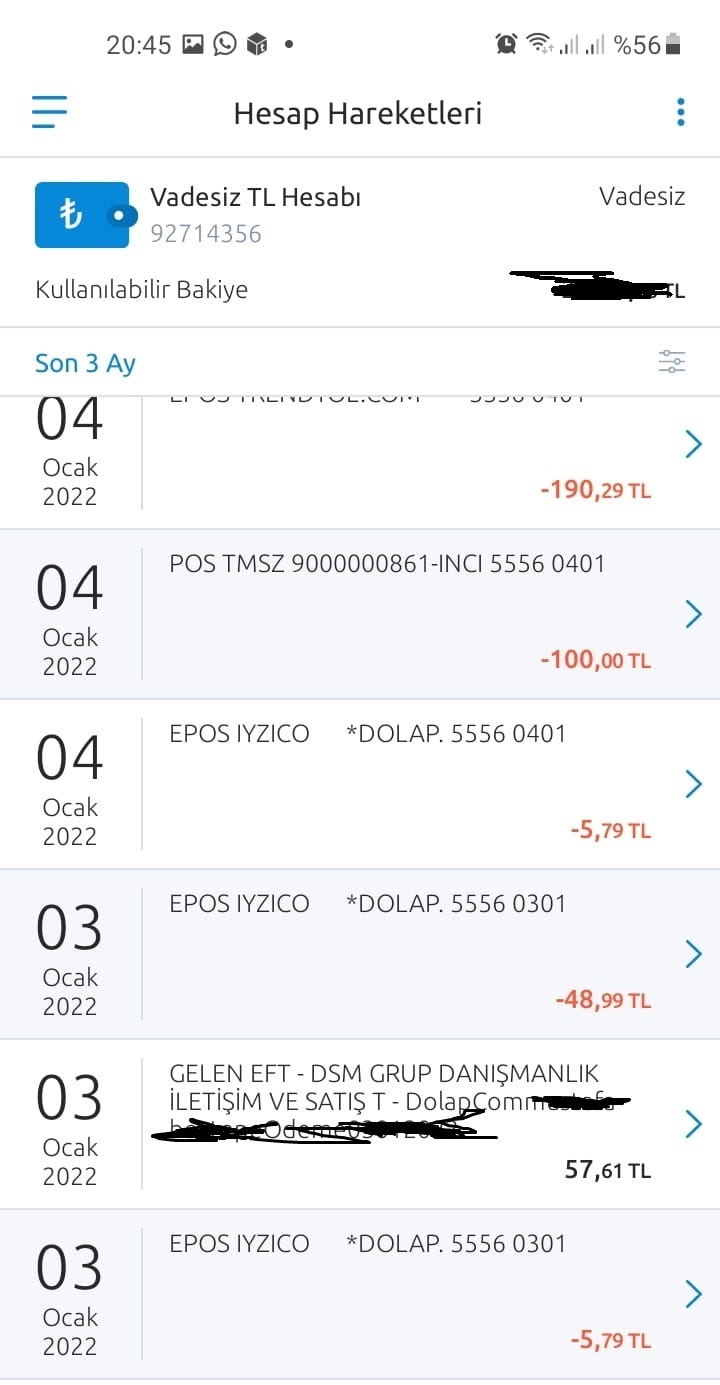Open details chevron for 57,61 TL EFT

click(x=694, y=1124)
